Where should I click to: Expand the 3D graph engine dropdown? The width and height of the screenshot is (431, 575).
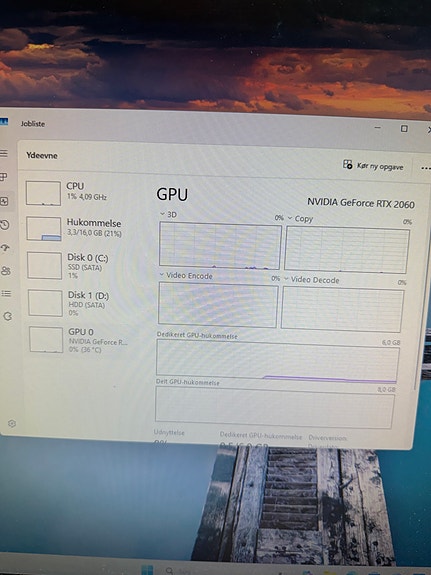pyautogui.click(x=168, y=215)
